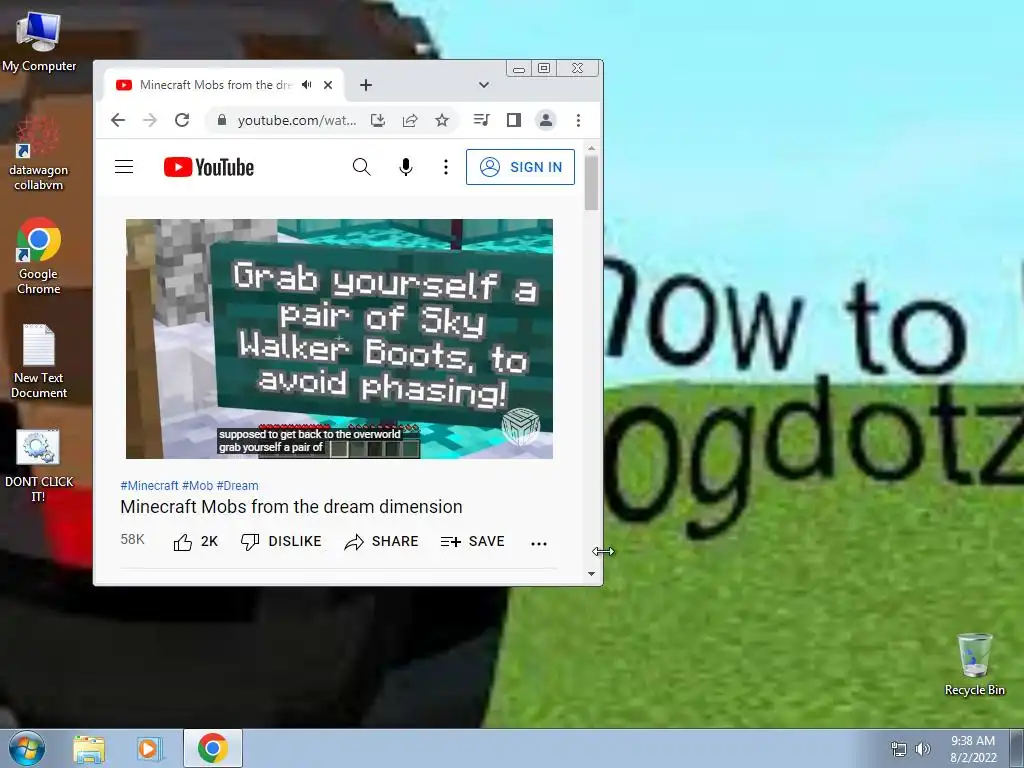Open Chrome profile avatar menu
Screen dimensions: 1024x768
coord(546,120)
